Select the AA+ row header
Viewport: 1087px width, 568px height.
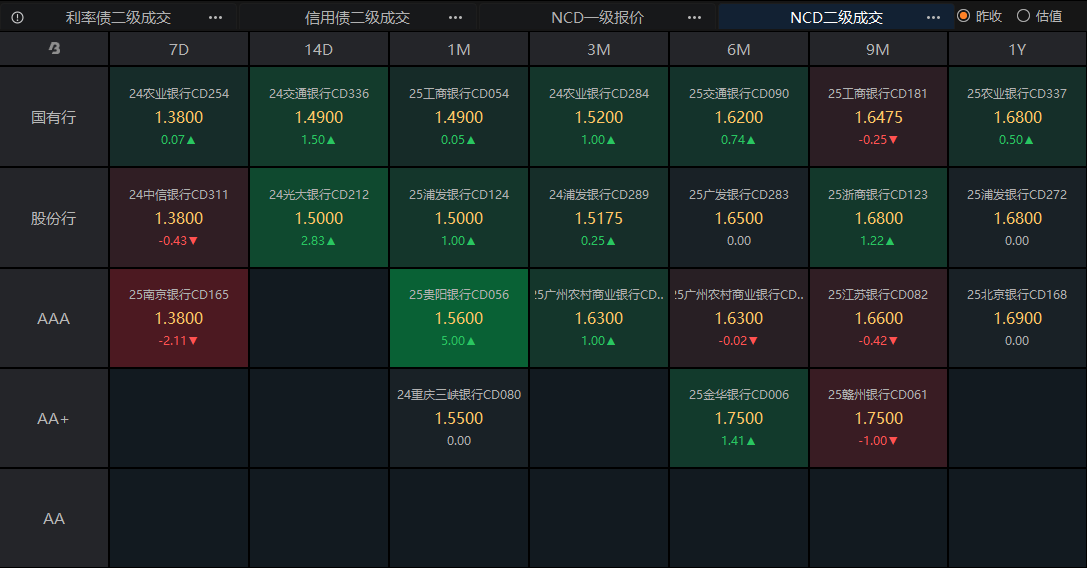pyautogui.click(x=54, y=418)
